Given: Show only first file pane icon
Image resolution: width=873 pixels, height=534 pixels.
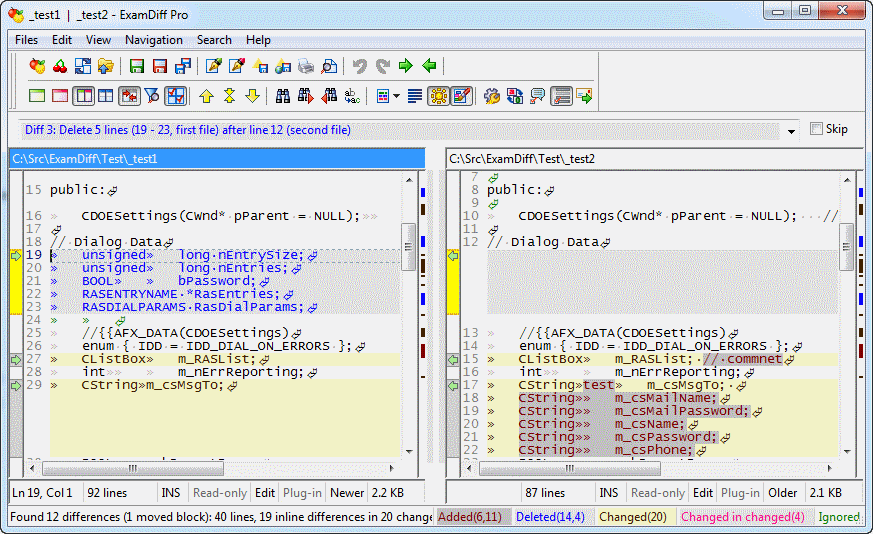Looking at the screenshot, I should pyautogui.click(x=37, y=96).
